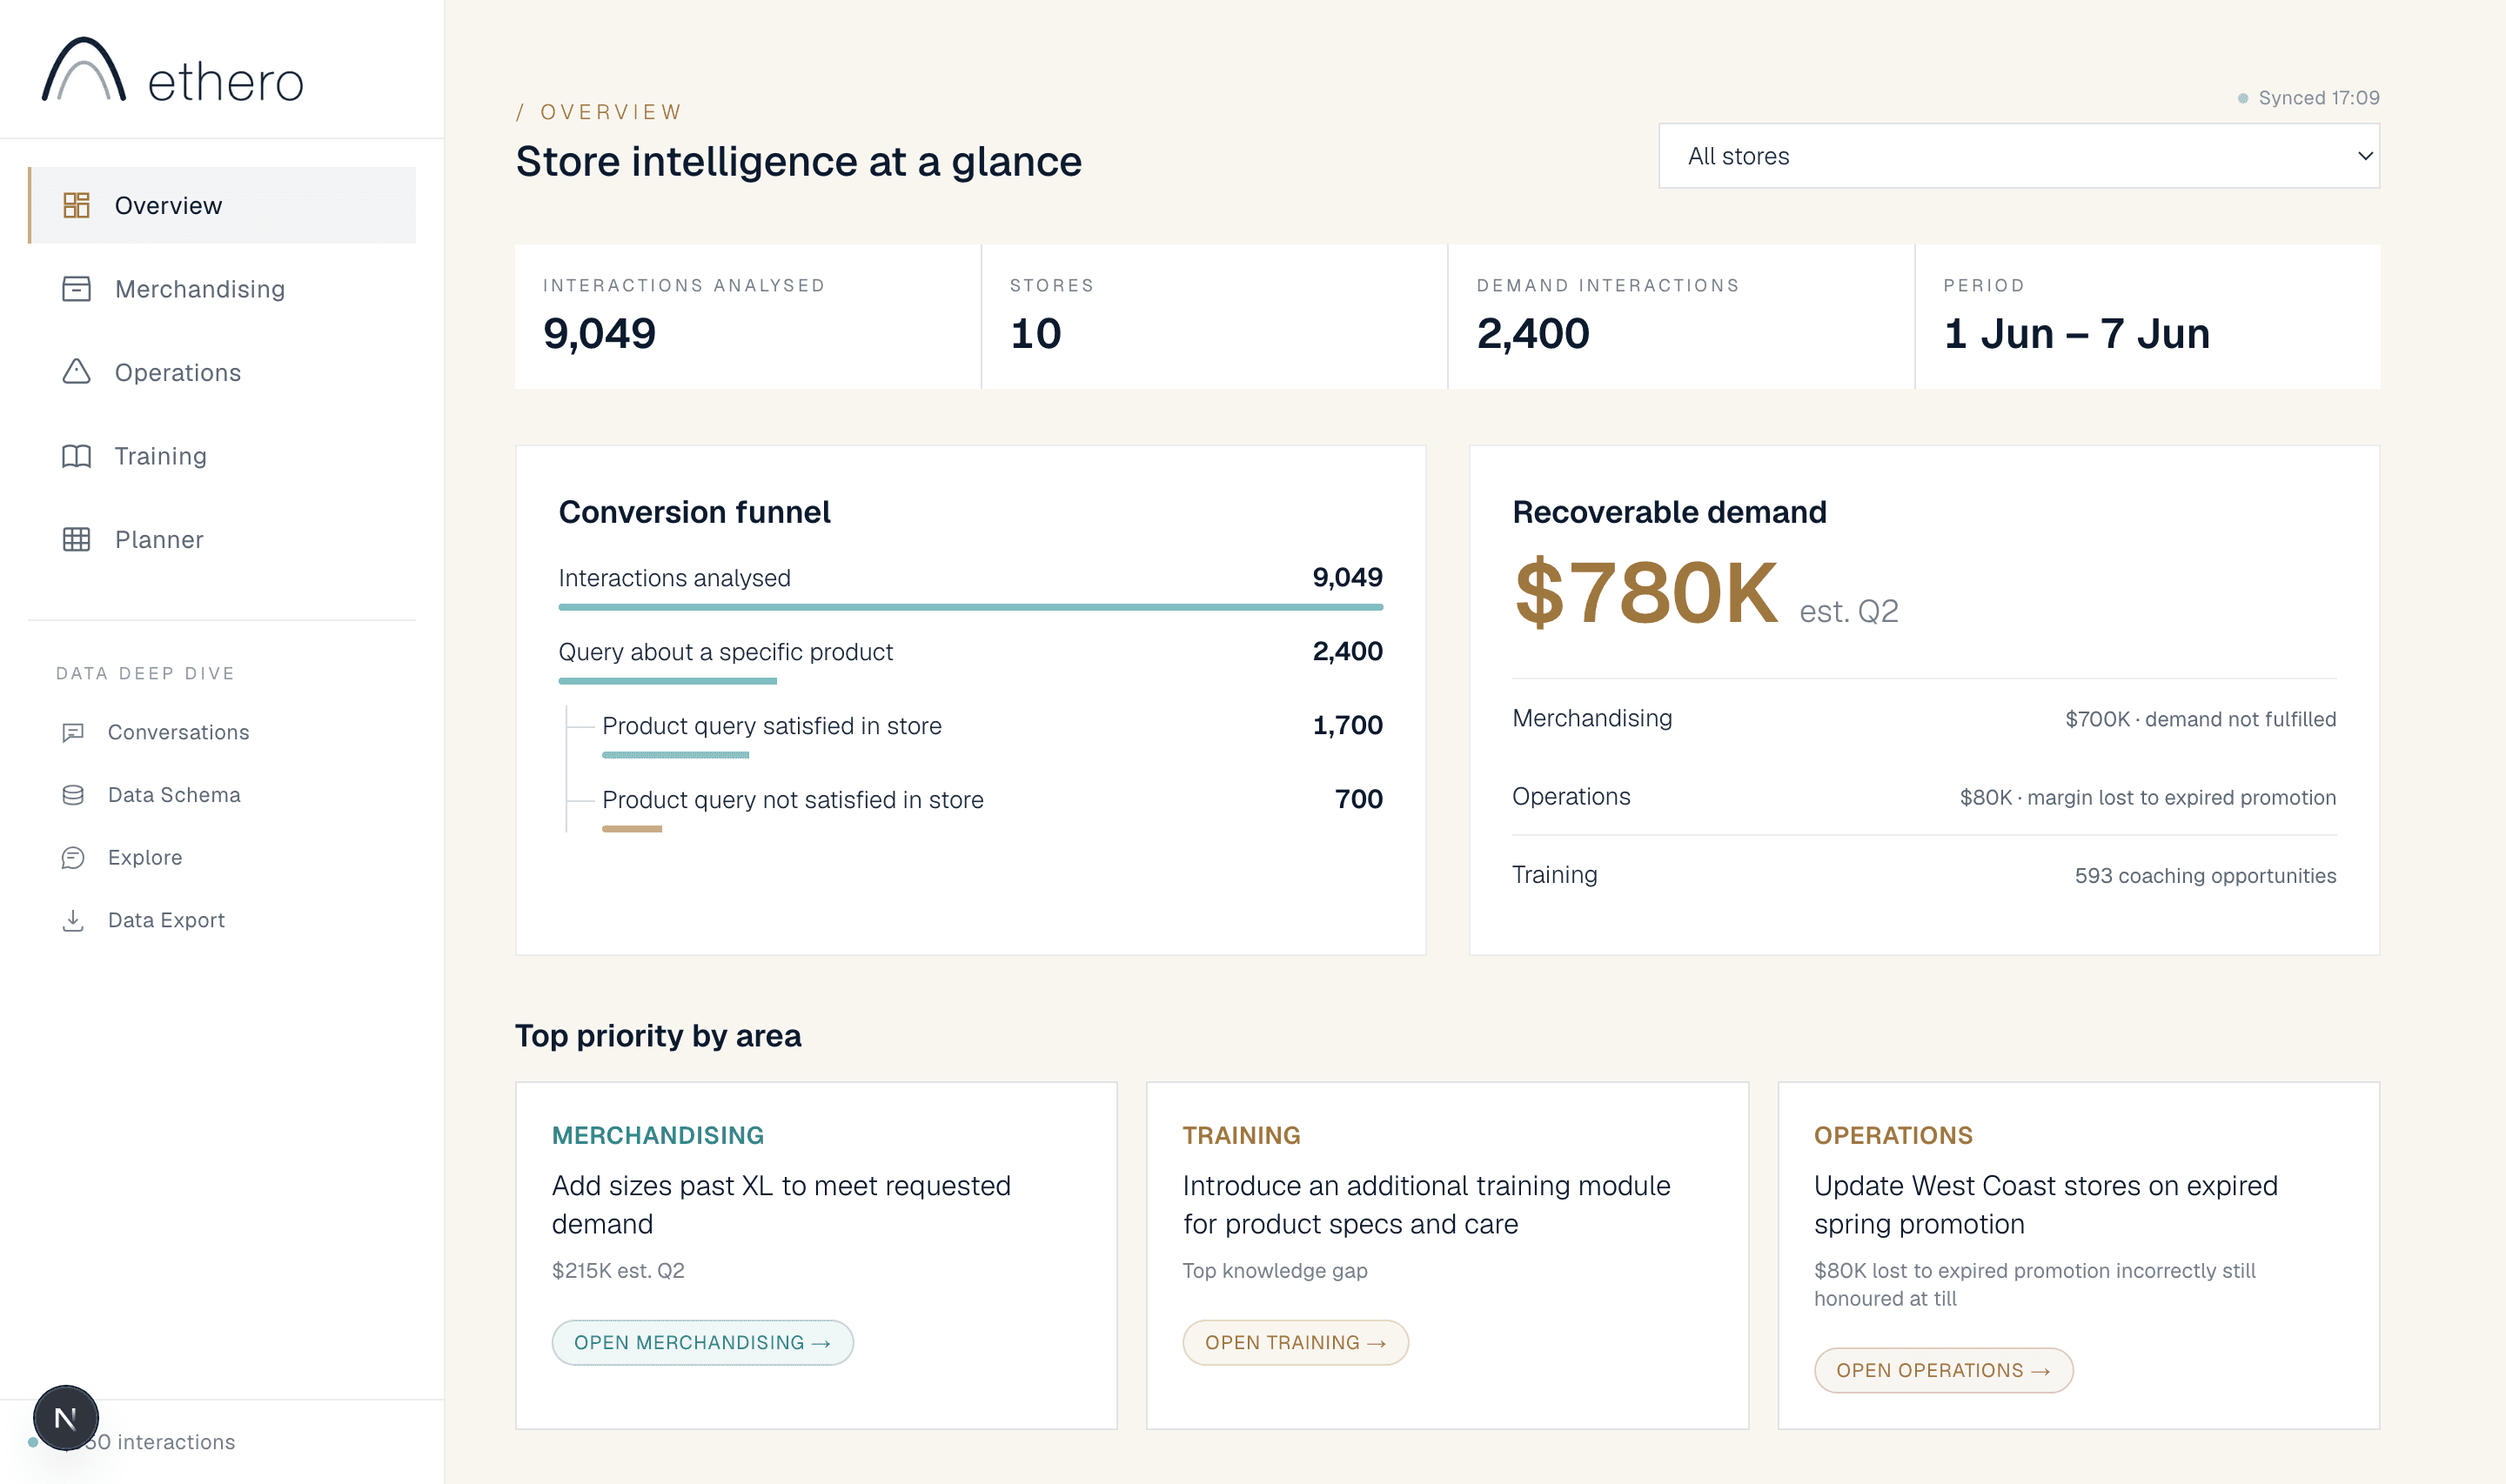Image resolution: width=2506 pixels, height=1484 pixels.
Task: Click 'Introduce an additional training module' recommendation
Action: 1426,1205
